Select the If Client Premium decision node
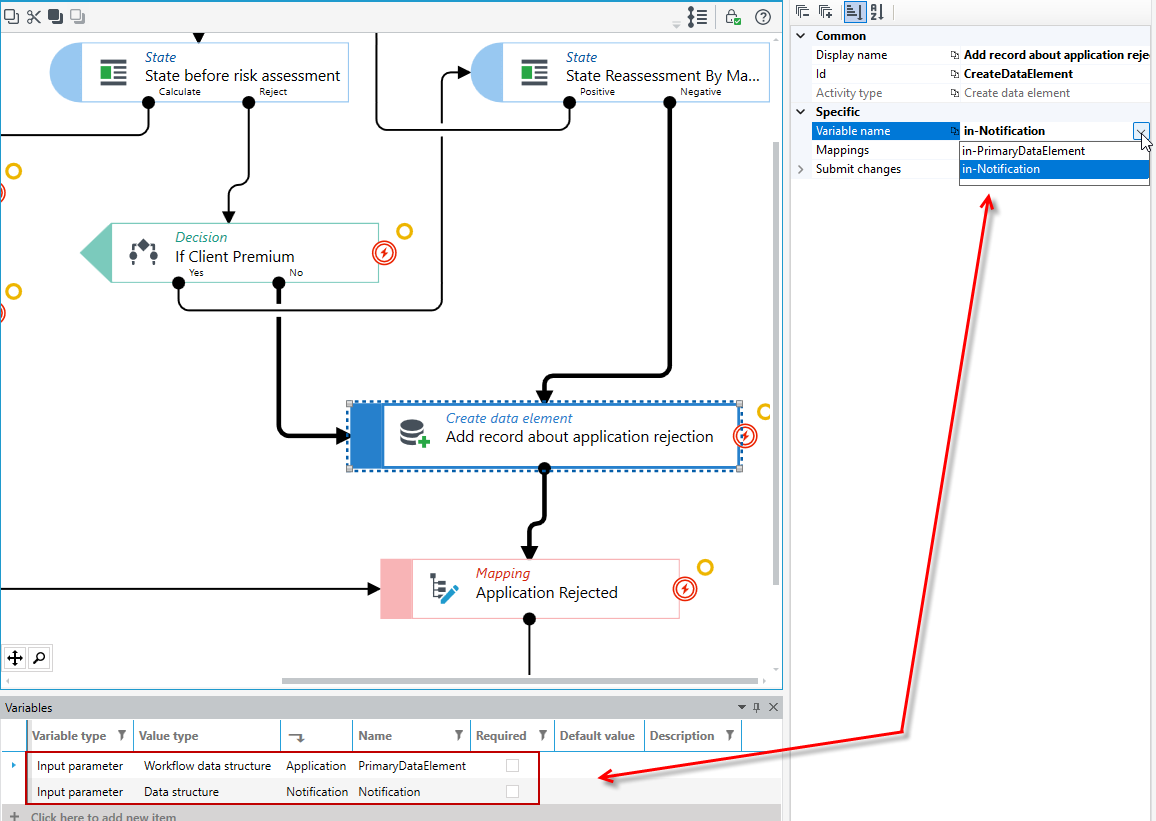The width and height of the screenshot is (1156, 821). click(x=230, y=253)
